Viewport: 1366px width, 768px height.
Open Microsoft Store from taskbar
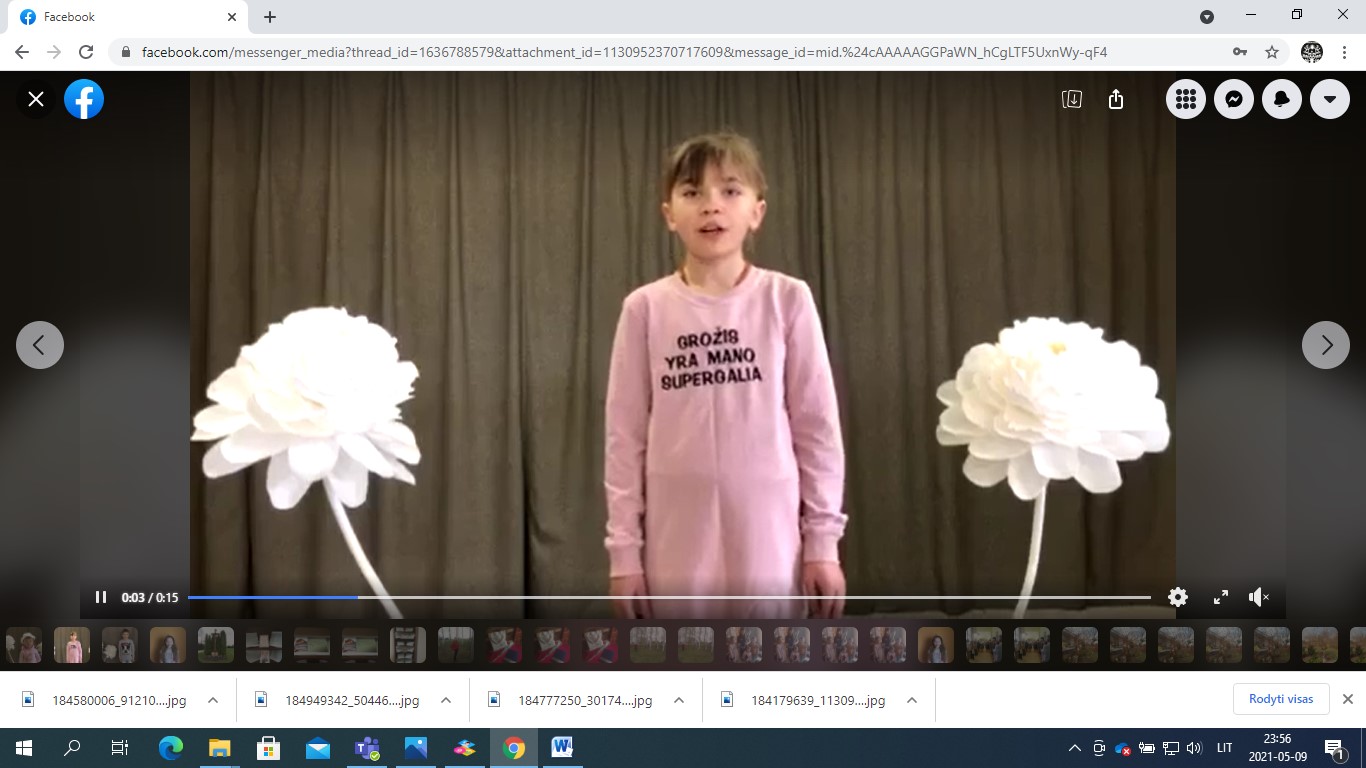pos(268,748)
